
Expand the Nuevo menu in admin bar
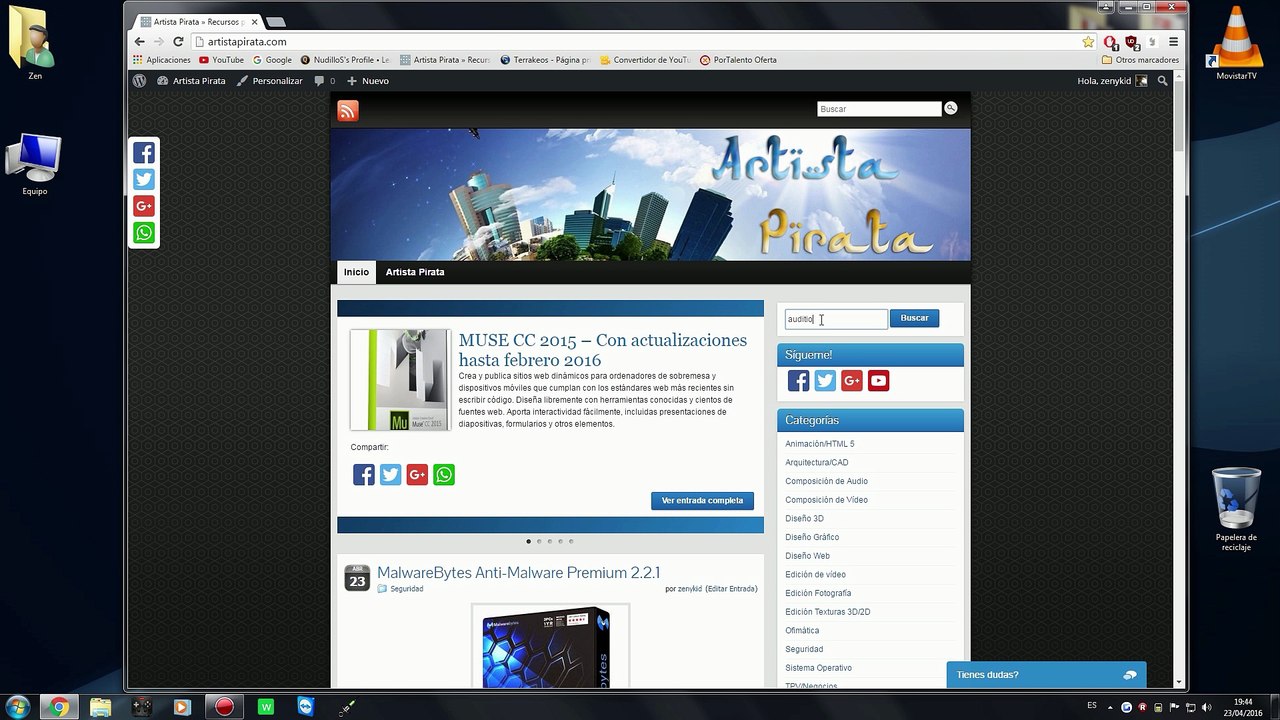(368, 81)
